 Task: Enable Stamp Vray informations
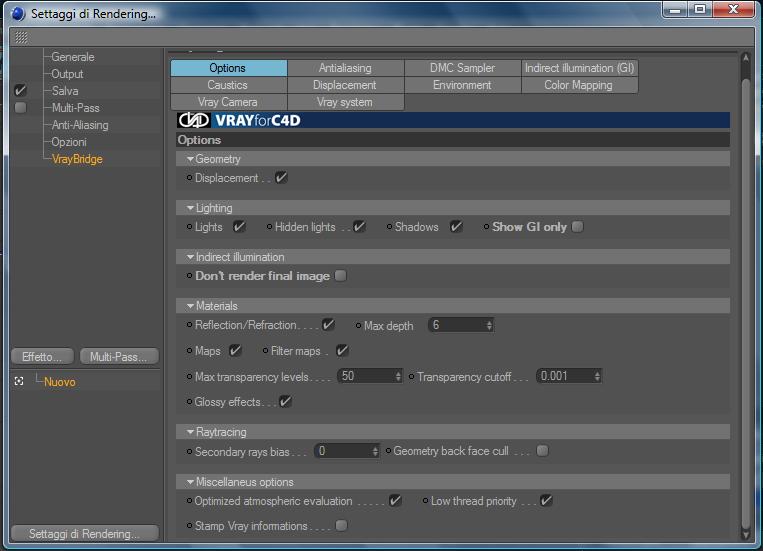point(342,526)
